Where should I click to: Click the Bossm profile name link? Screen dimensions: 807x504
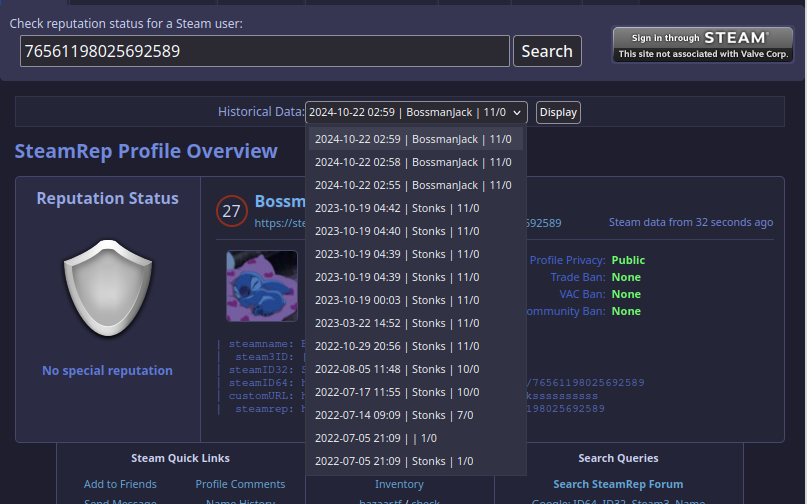coord(280,201)
